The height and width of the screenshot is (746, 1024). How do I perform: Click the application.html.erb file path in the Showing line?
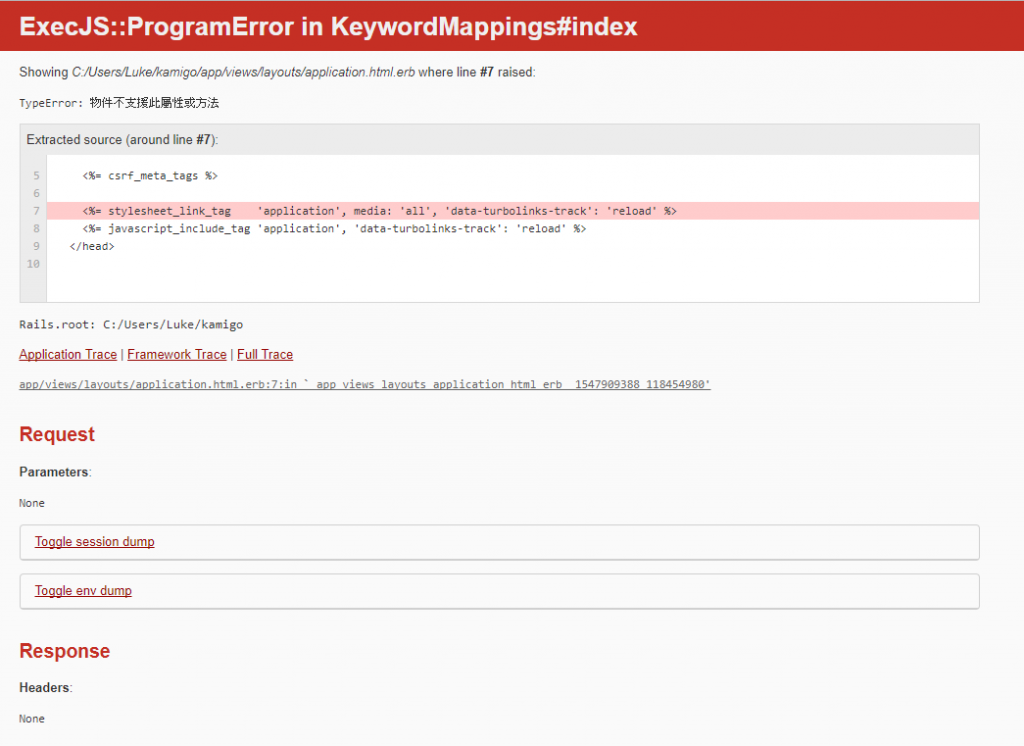[243, 72]
